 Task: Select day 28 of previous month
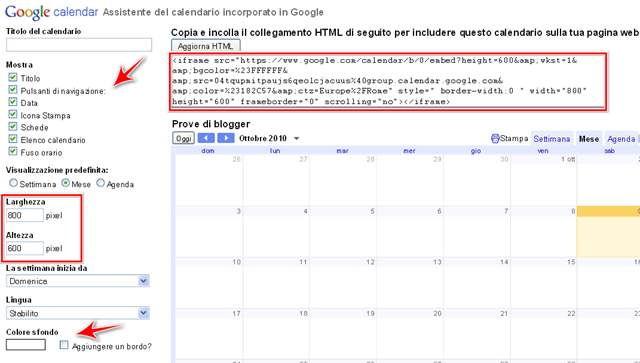tap(370, 159)
